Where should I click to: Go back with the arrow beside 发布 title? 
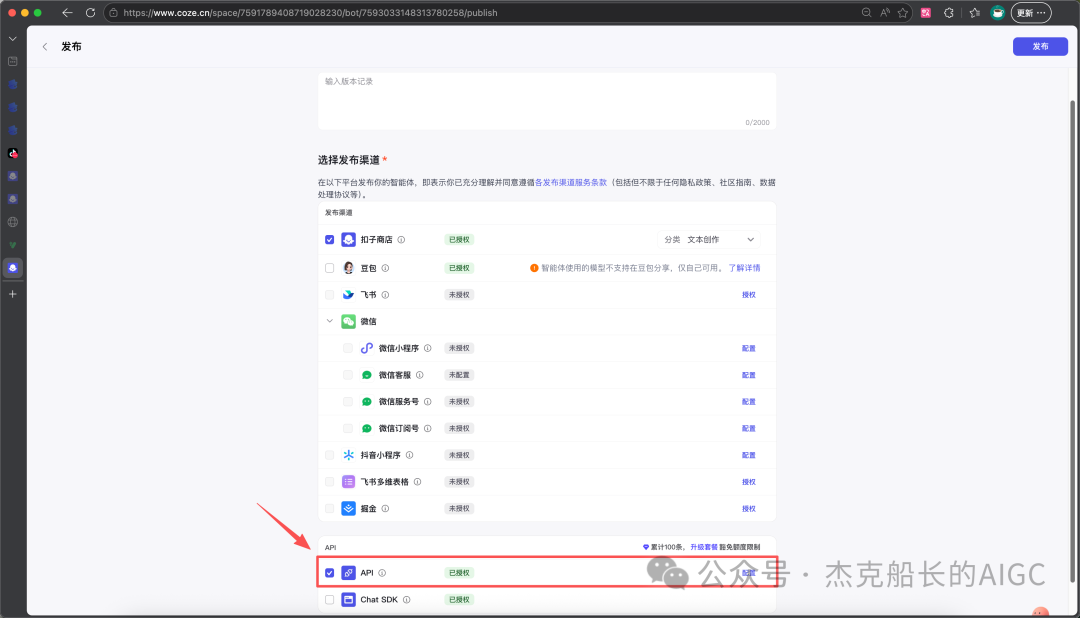(x=45, y=46)
